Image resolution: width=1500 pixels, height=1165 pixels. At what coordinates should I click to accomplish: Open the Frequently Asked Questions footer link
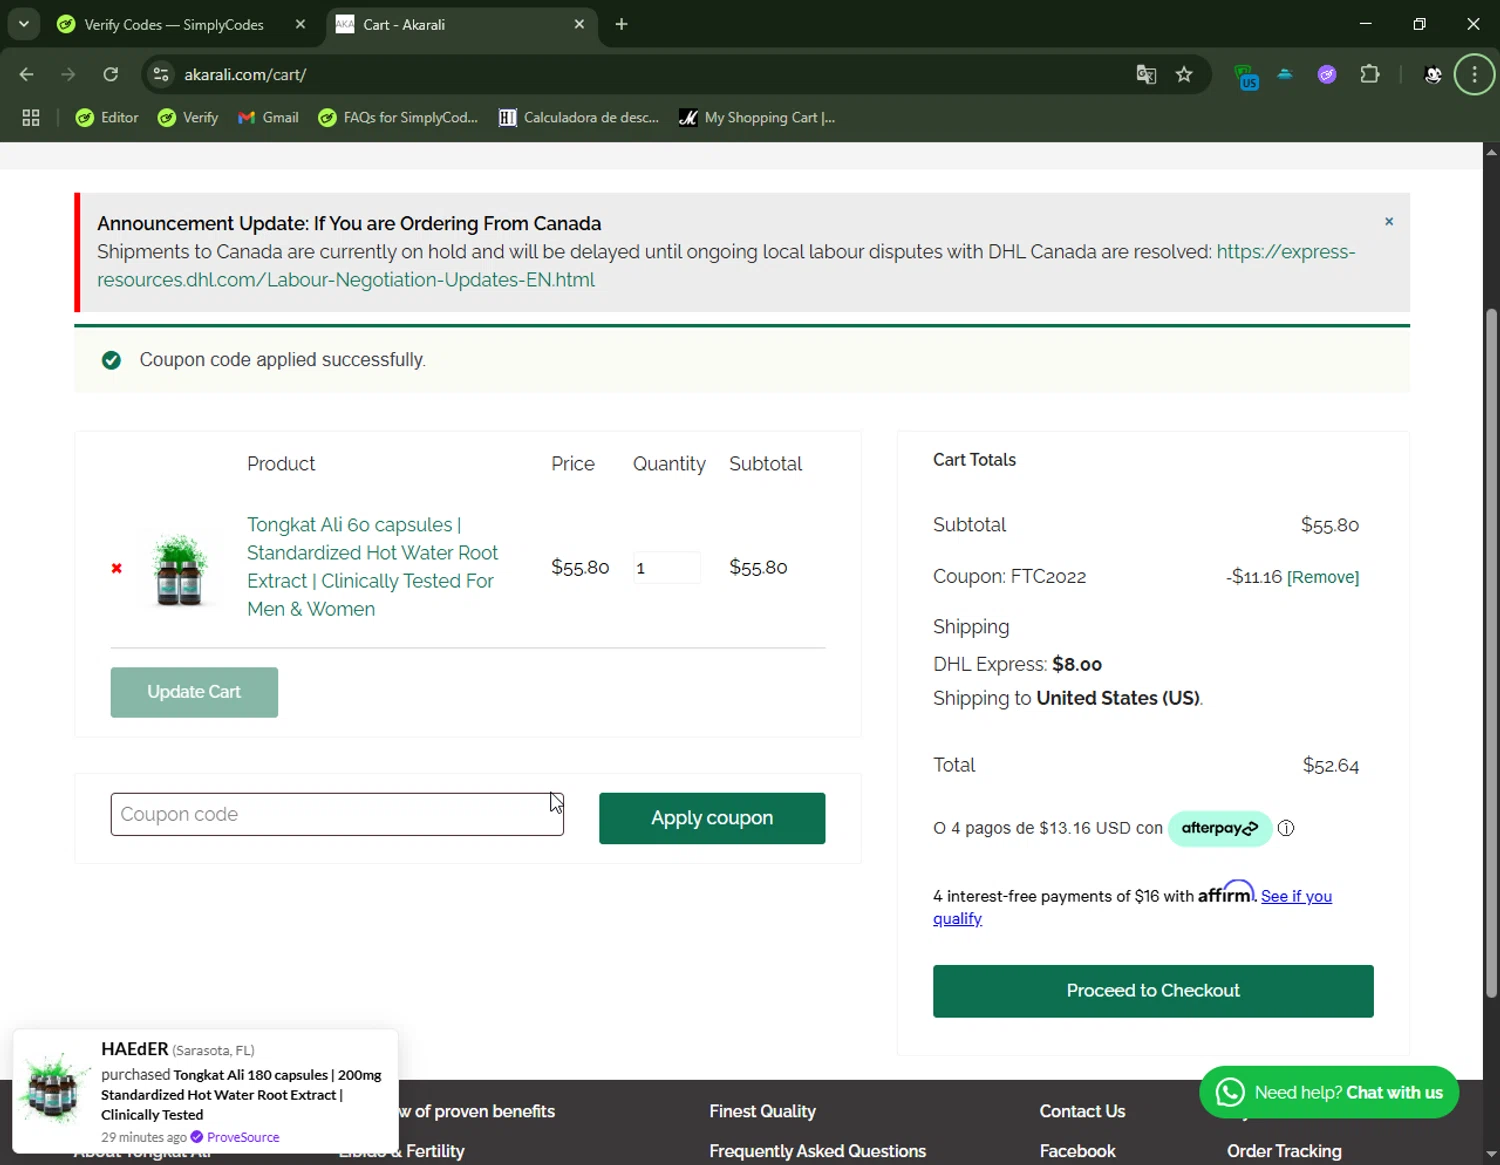coord(817,1151)
